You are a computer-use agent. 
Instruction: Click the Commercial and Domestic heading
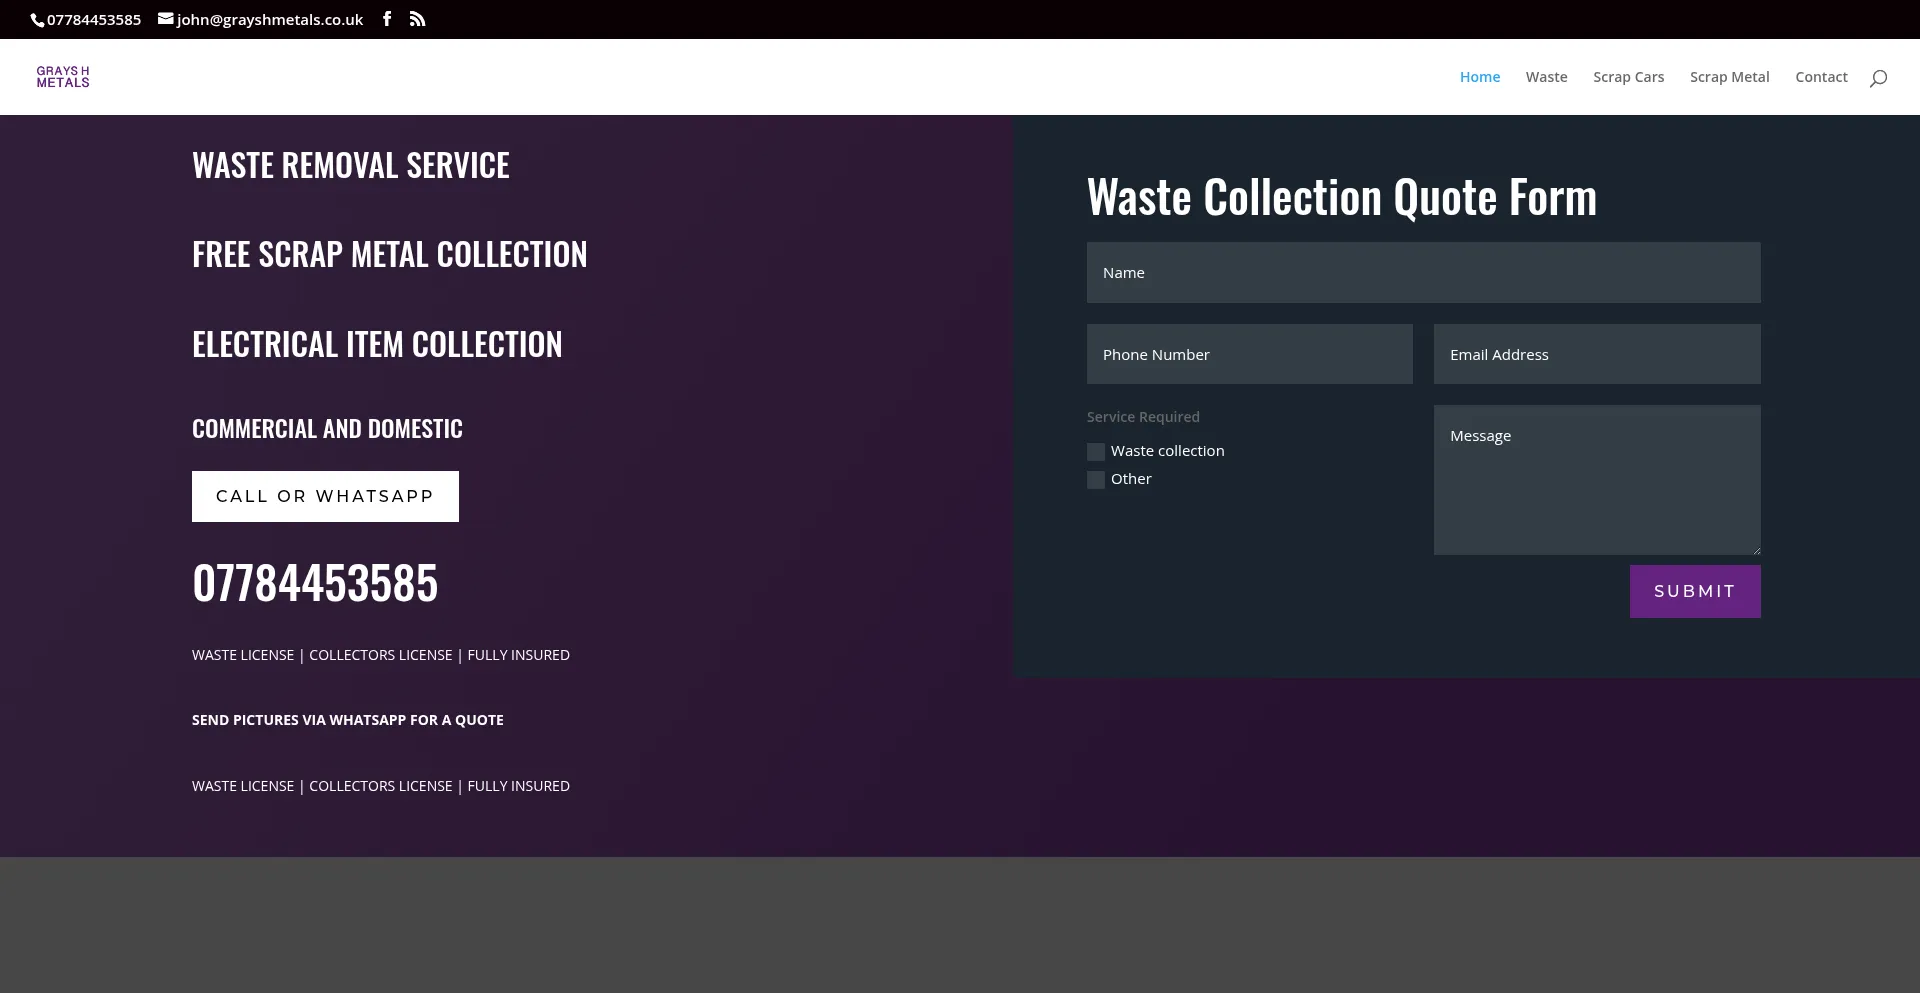(x=327, y=428)
